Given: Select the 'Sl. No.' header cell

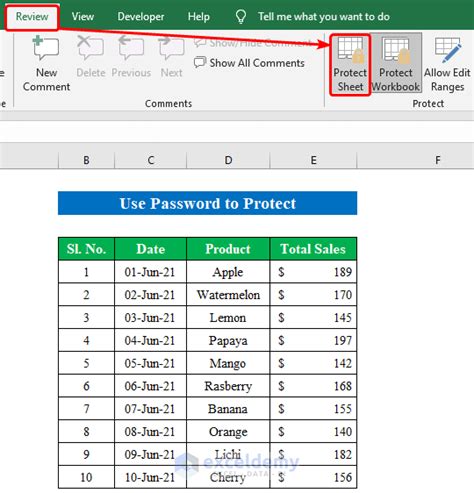Looking at the screenshot, I should point(86,249).
